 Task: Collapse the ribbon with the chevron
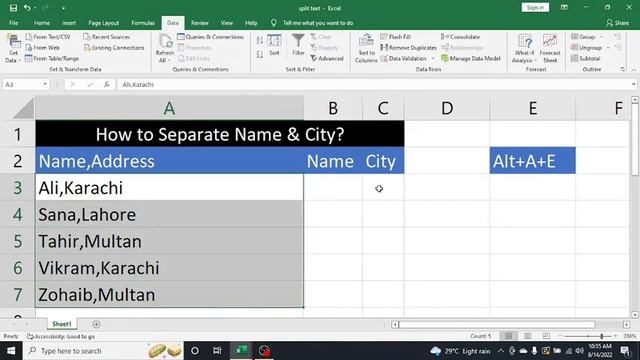pos(633,70)
